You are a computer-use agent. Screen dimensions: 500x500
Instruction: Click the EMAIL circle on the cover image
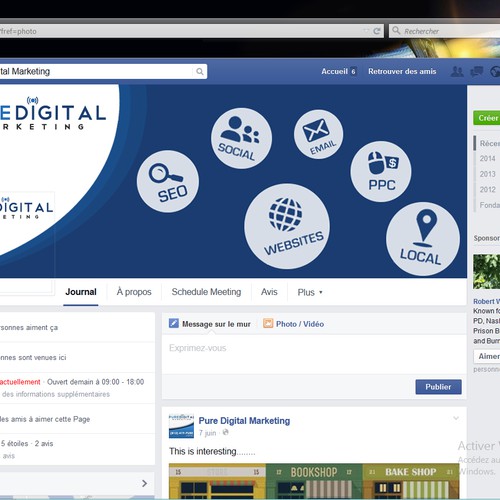(x=319, y=134)
